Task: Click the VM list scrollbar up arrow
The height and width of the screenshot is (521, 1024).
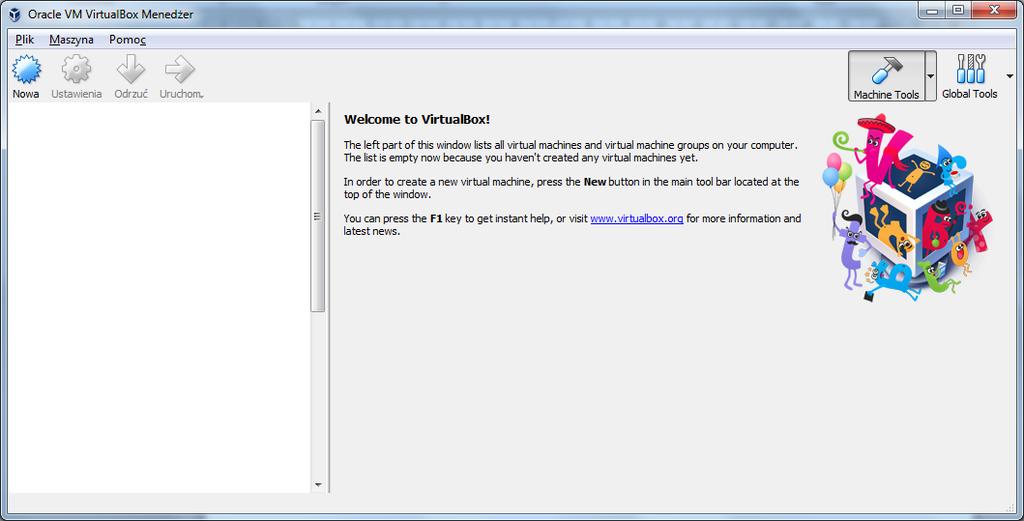Action: point(318,111)
